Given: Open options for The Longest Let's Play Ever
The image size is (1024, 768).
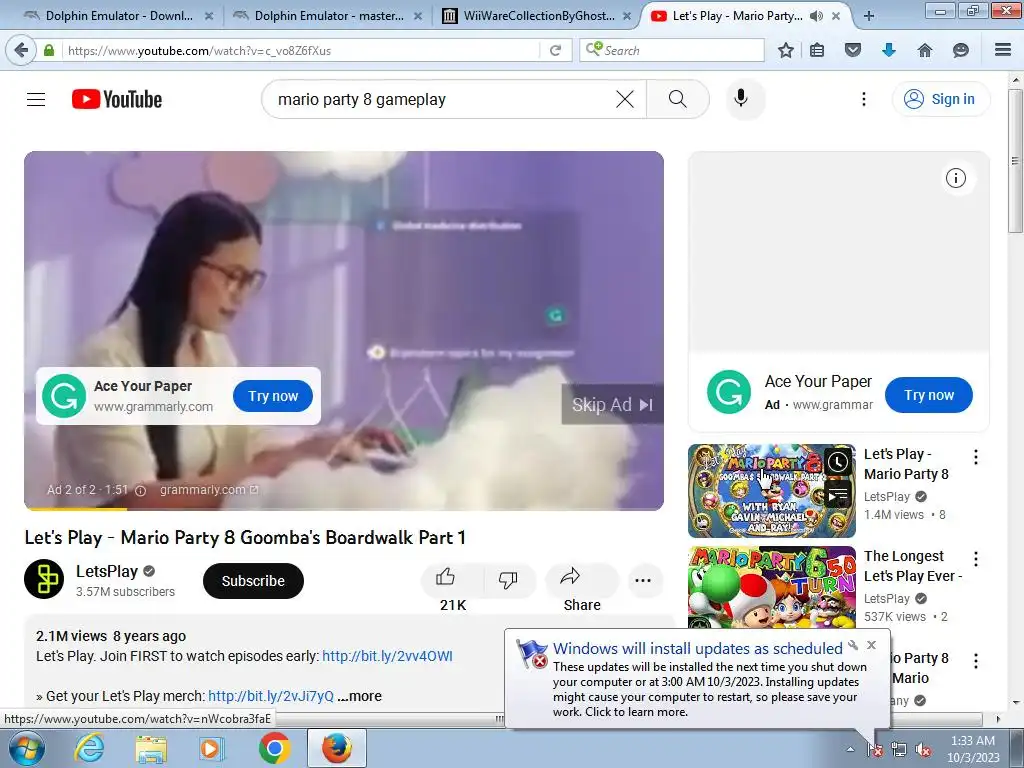Looking at the screenshot, I should tap(976, 559).
